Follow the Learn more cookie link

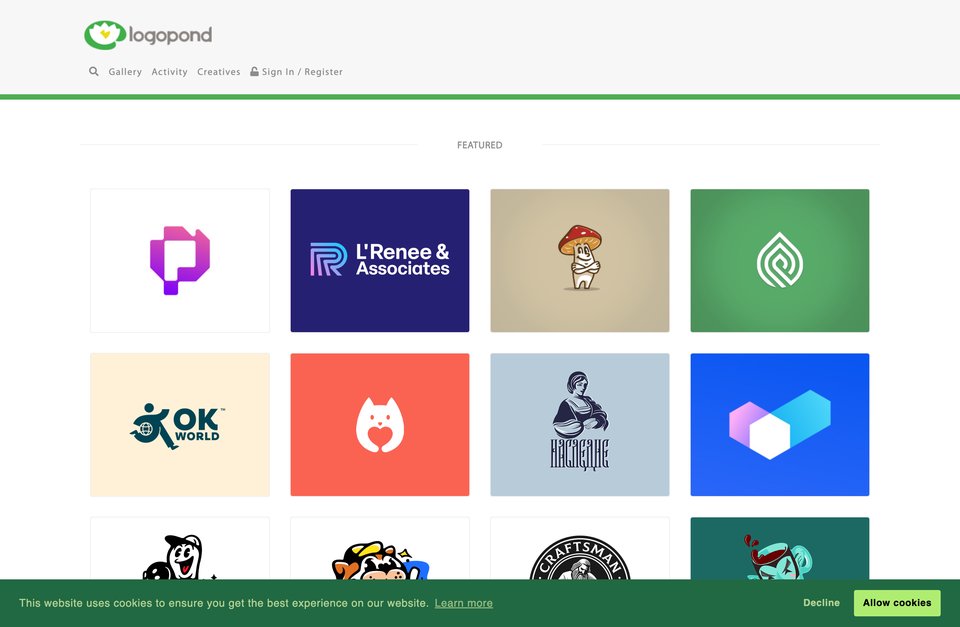point(463,603)
